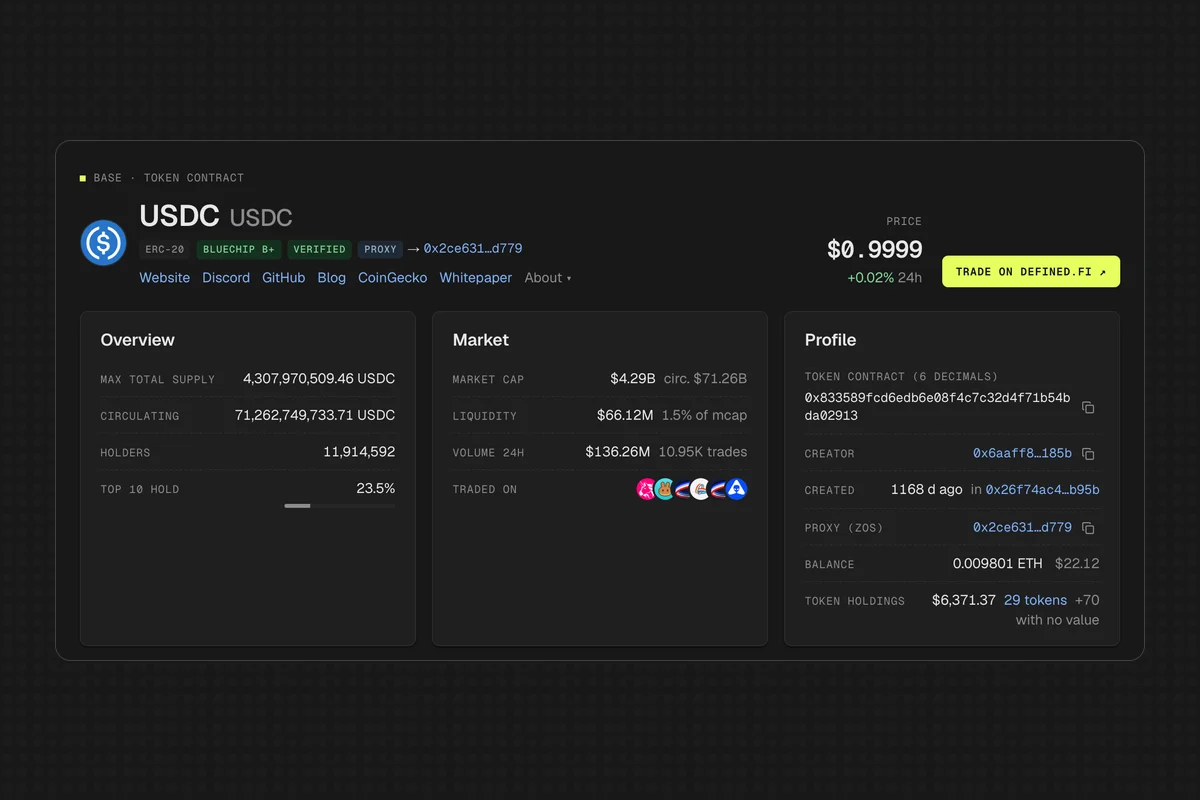The height and width of the screenshot is (800, 1200).
Task: Click the BASE · TOKEN CONTRACT label
Action: (x=168, y=178)
